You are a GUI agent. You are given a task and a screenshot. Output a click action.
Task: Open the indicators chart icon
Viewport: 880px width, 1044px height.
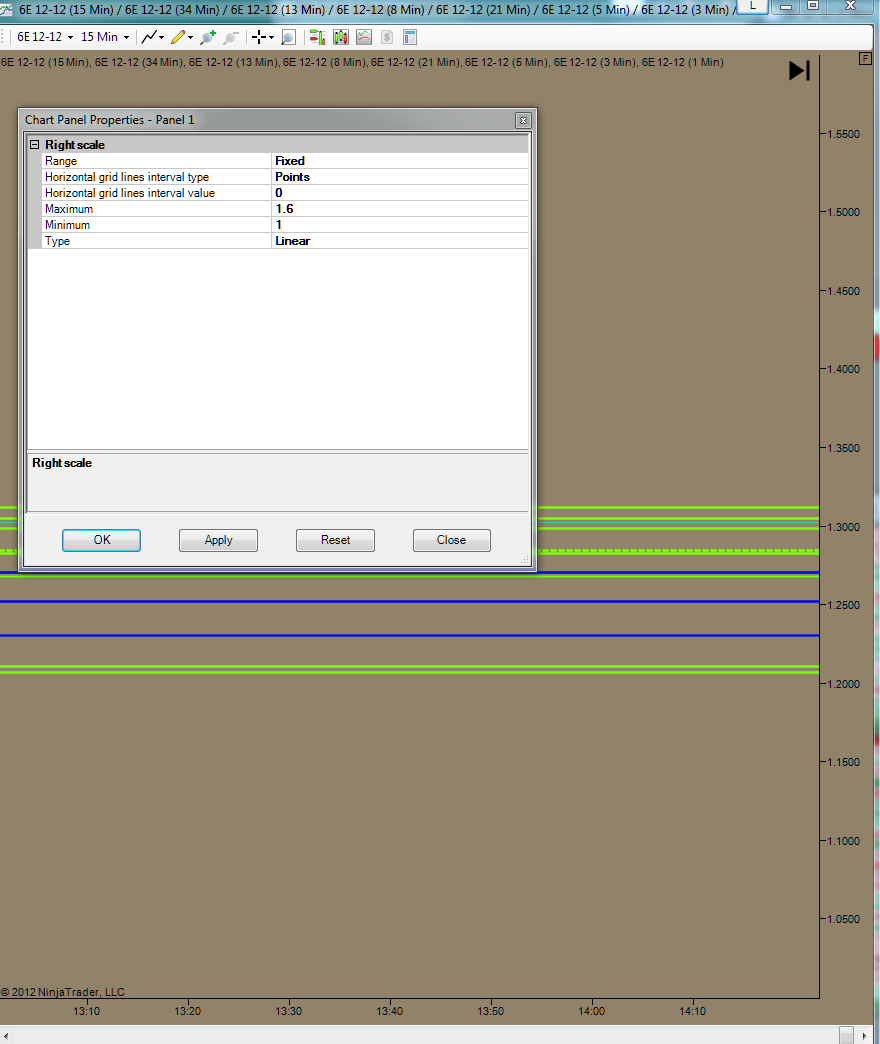click(x=364, y=37)
